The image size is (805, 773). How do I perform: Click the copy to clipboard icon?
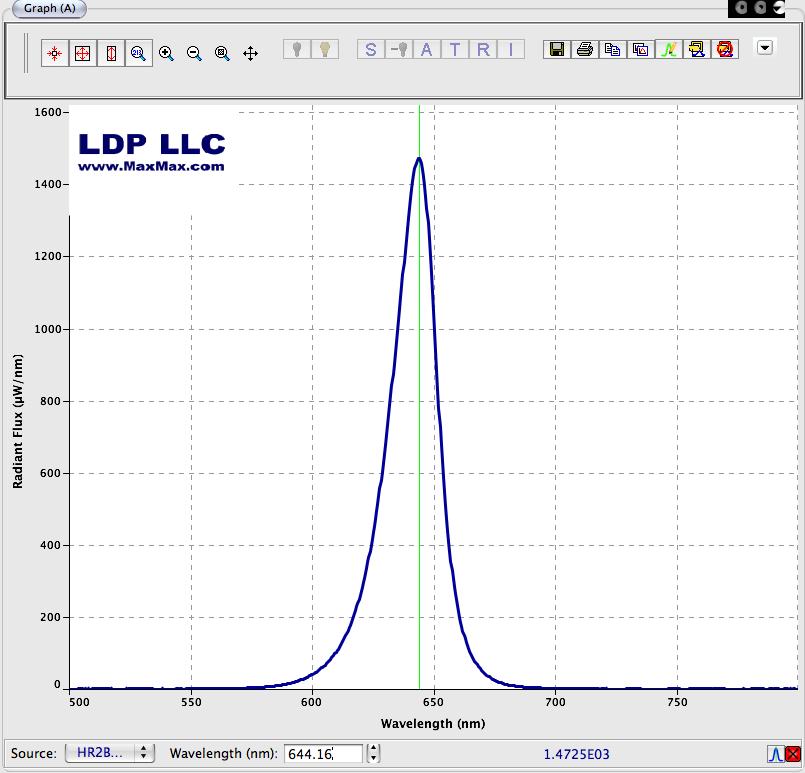tap(612, 50)
